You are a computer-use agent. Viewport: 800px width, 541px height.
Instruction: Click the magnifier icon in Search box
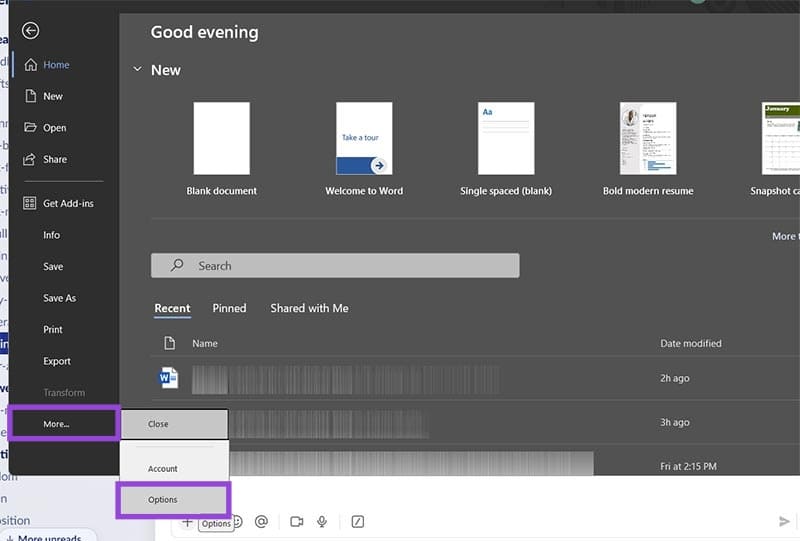click(x=177, y=265)
